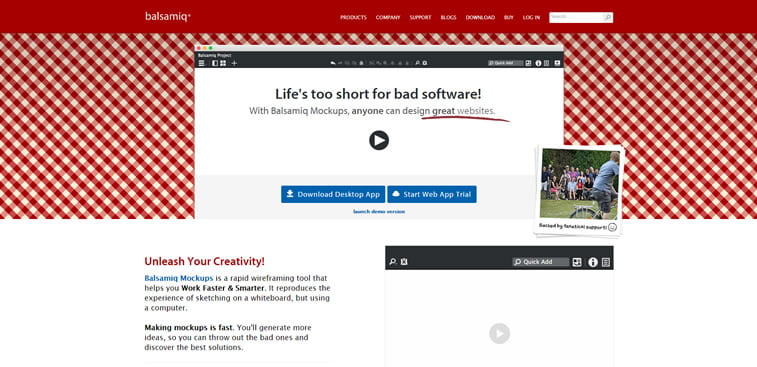Image resolution: width=757 pixels, height=367 pixels.
Task: Click the 'Life's too short for bad software!' headline
Action: click(x=378, y=94)
